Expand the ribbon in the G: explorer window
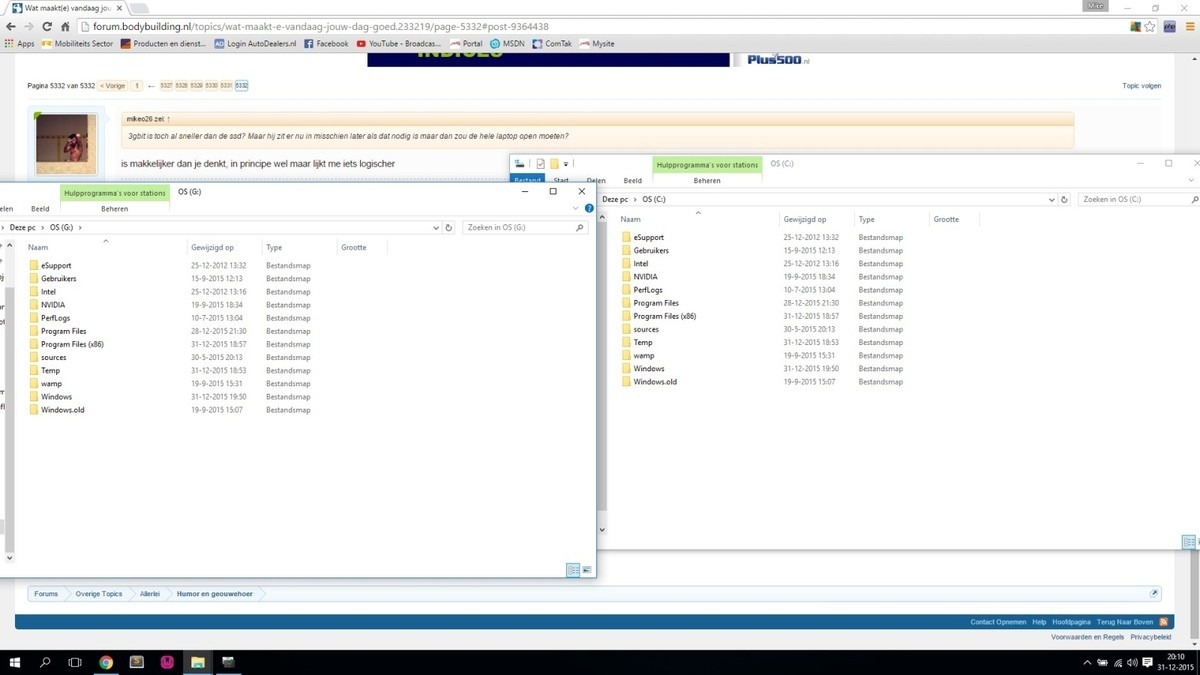This screenshot has width=1200, height=675. [x=575, y=208]
